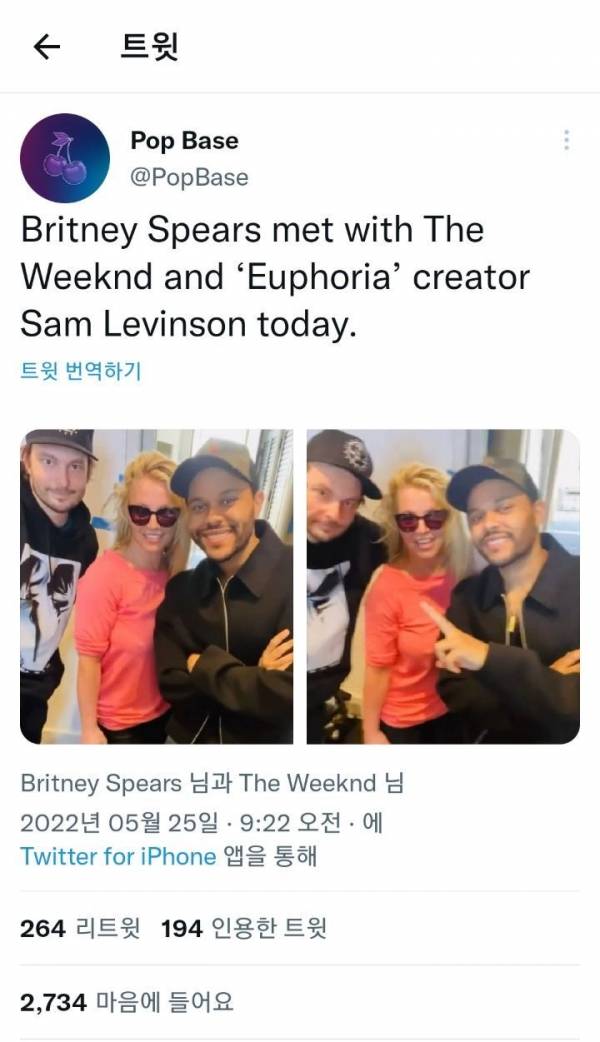The width and height of the screenshot is (600, 1042).
Task: Tap 'Sam Levinson today.' tweet text line
Action: [189, 325]
